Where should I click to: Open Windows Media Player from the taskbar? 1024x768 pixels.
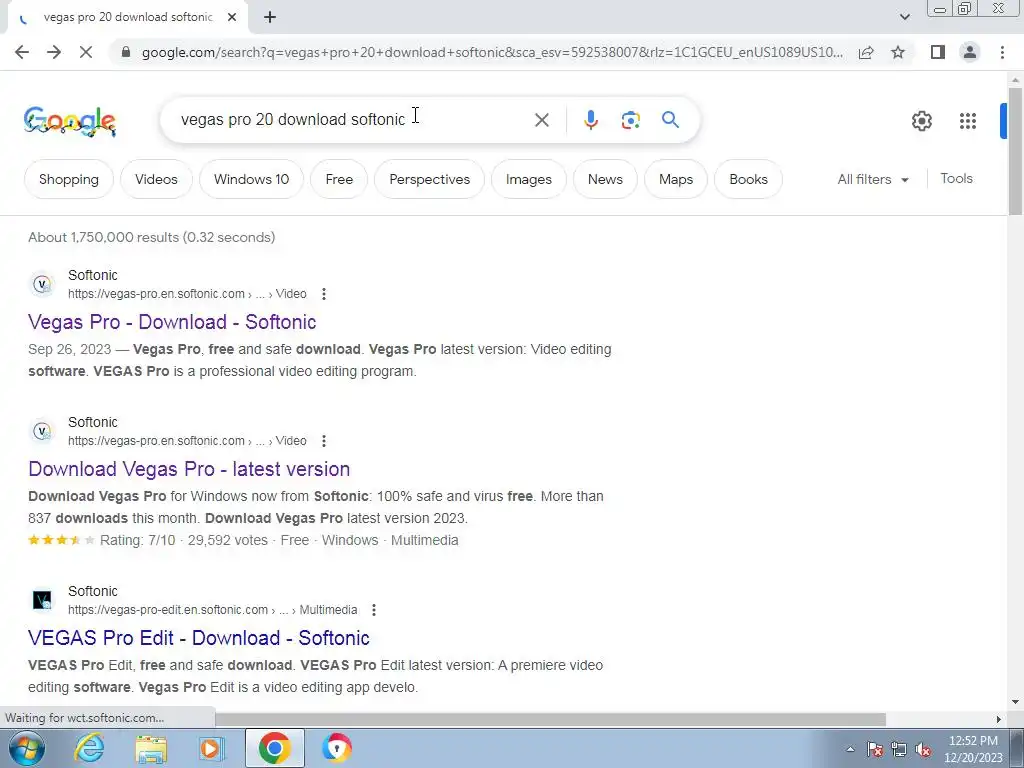coord(210,748)
